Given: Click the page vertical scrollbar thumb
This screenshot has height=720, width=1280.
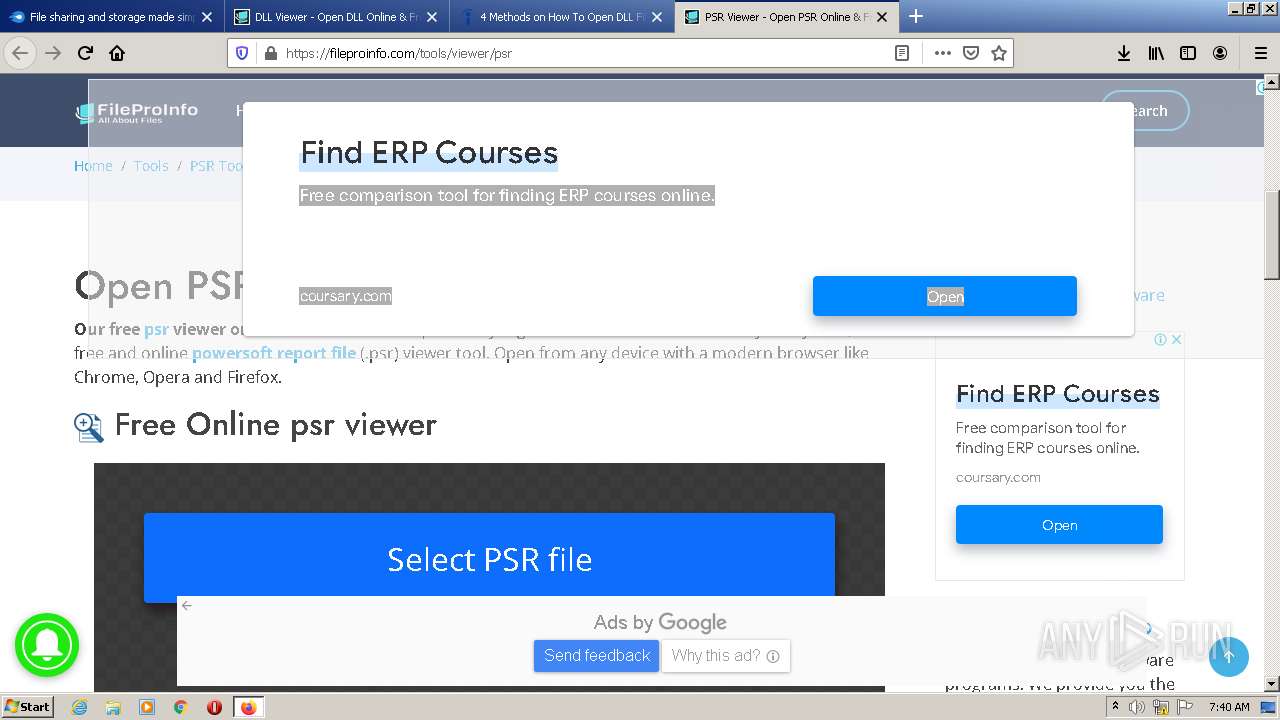Looking at the screenshot, I should [x=1272, y=235].
